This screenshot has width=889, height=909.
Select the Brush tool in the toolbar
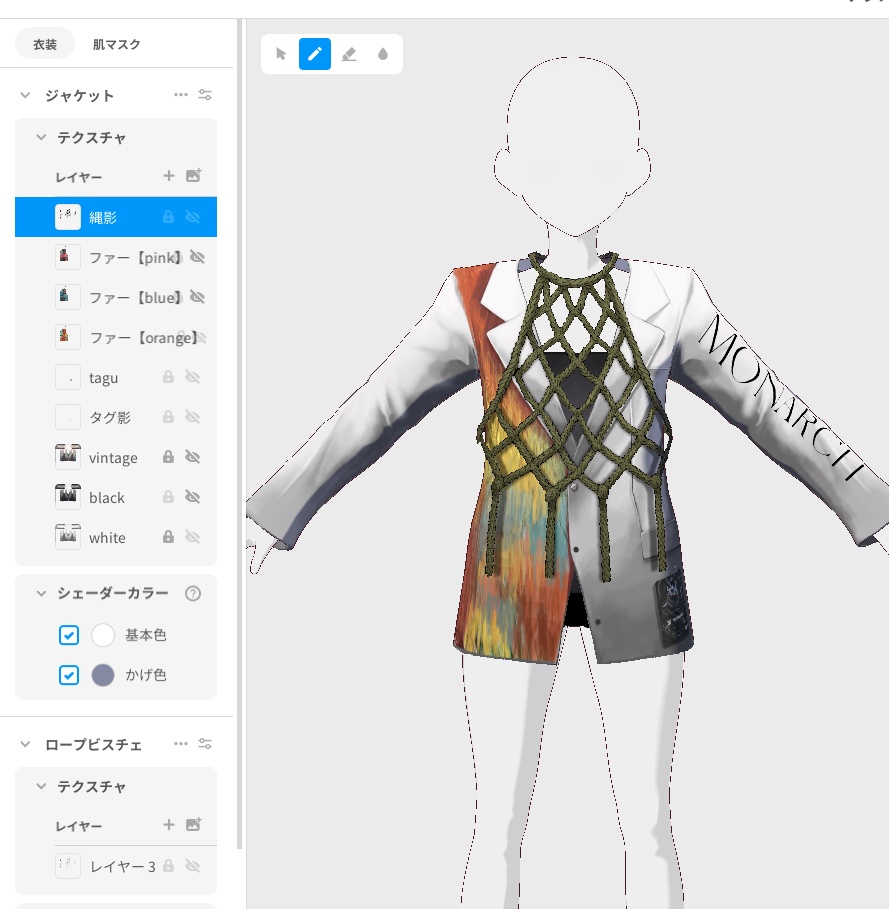[315, 54]
